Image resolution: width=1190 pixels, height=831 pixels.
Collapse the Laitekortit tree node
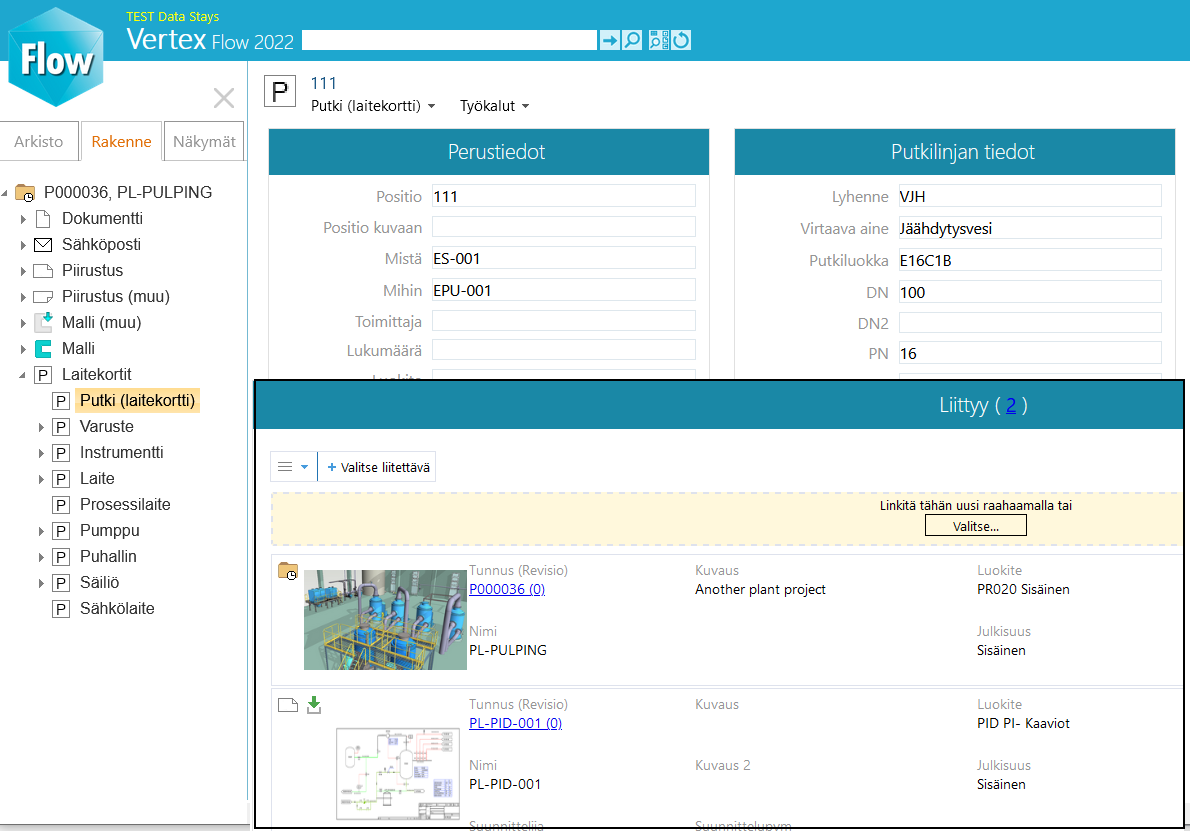coord(23,375)
